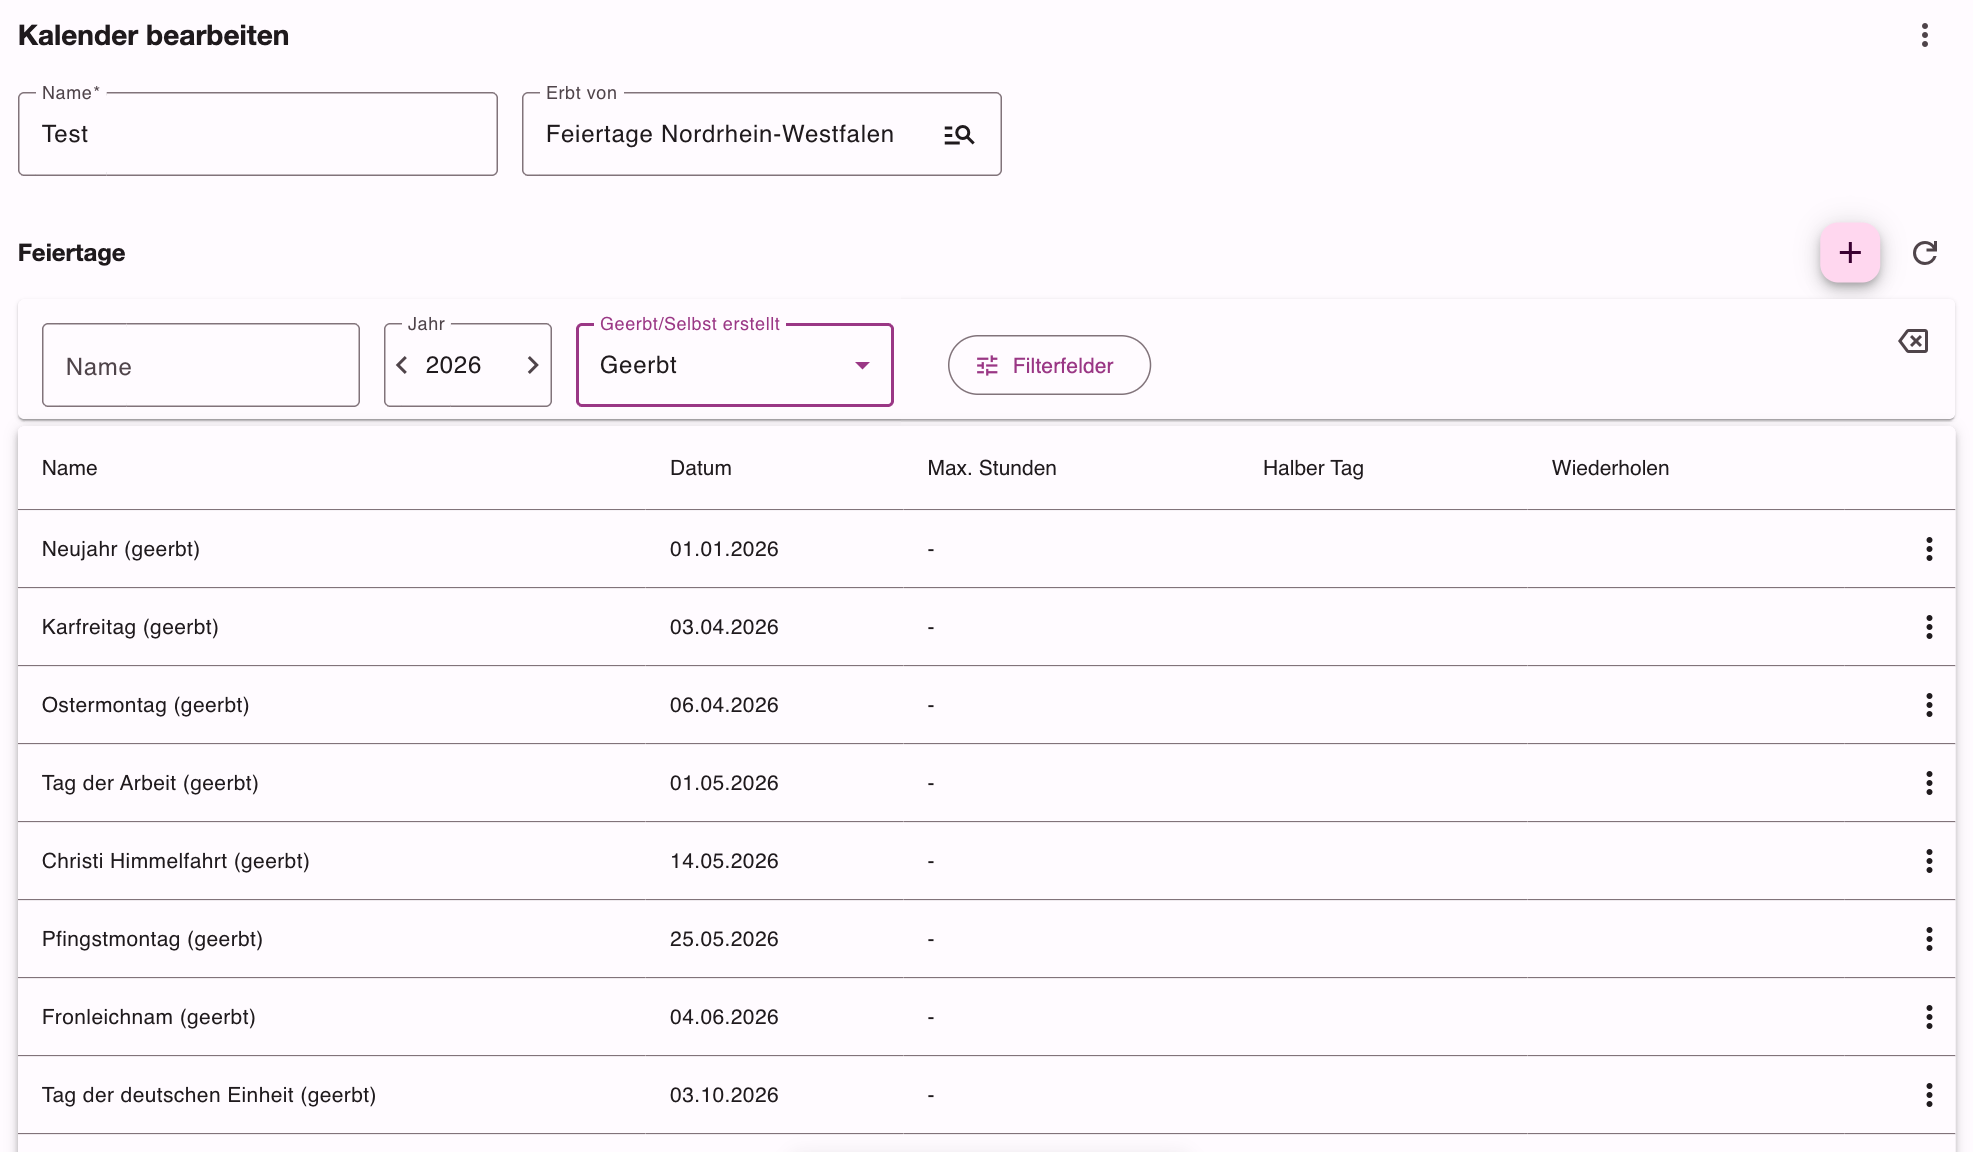The image size is (1973, 1152).
Task: Click the Wiederholen column header
Action: click(1610, 469)
